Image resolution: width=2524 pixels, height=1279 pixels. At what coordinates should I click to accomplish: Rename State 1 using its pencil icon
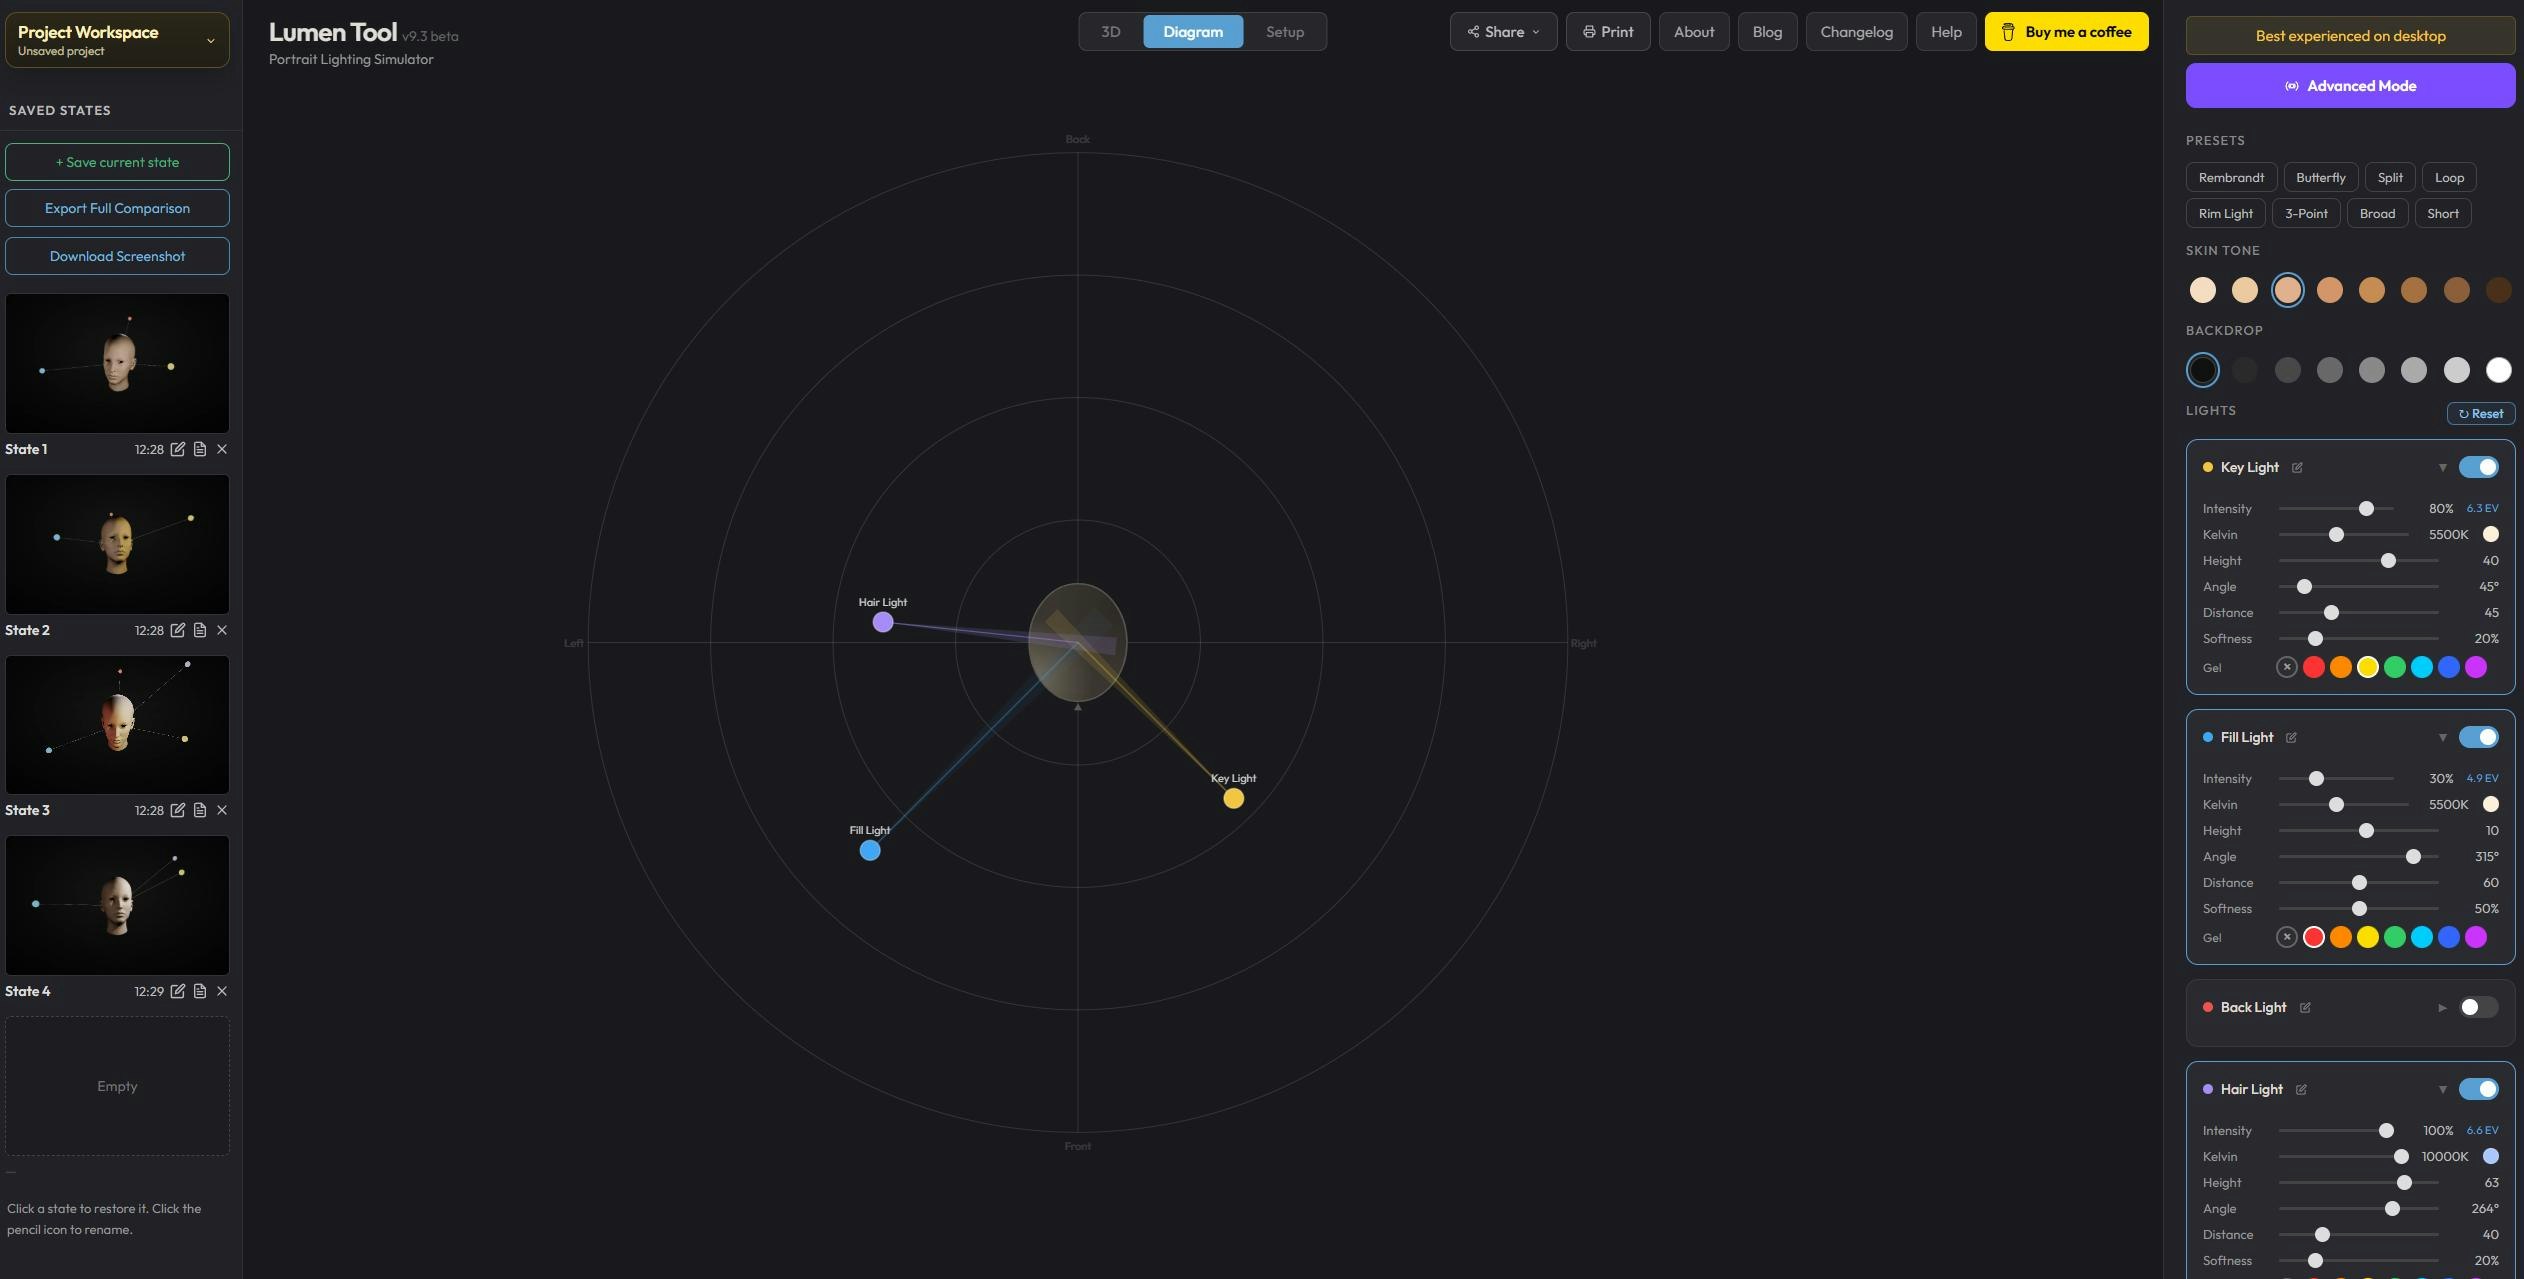click(x=178, y=449)
